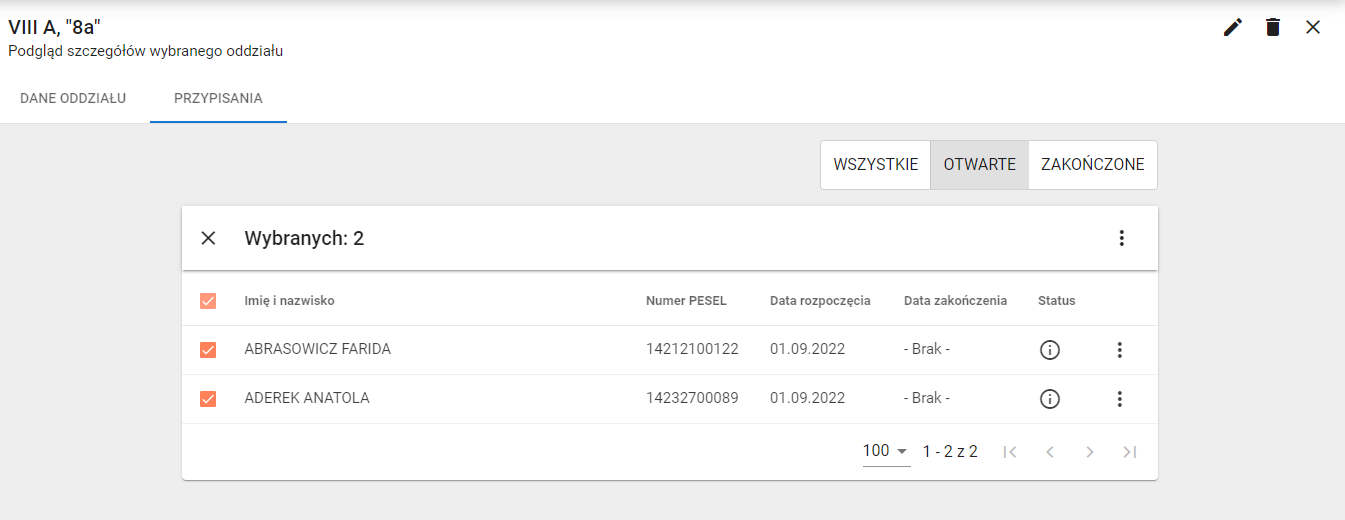Select the OTWARTE filter button

click(x=979, y=165)
